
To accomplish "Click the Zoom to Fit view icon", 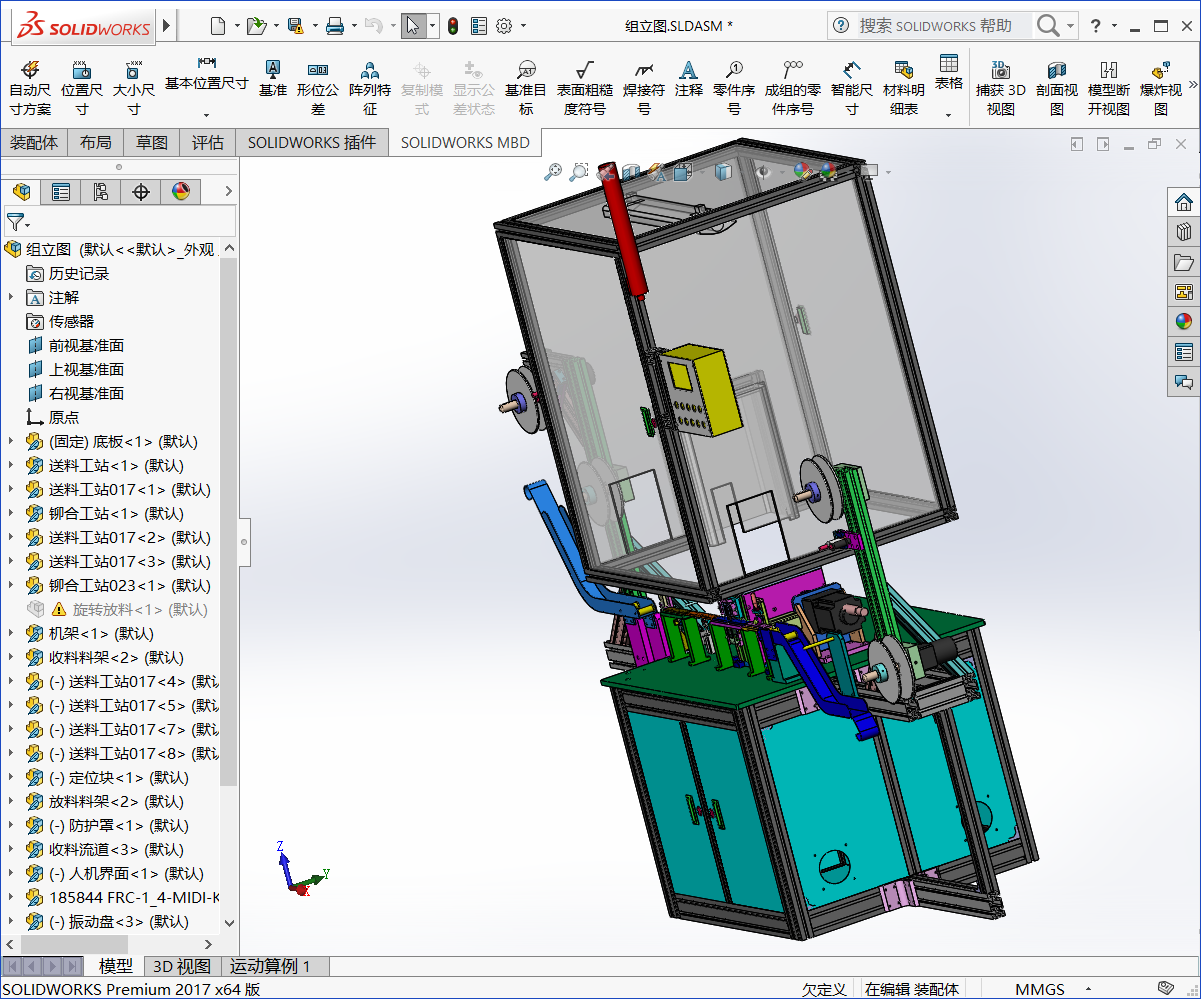I will click(553, 172).
